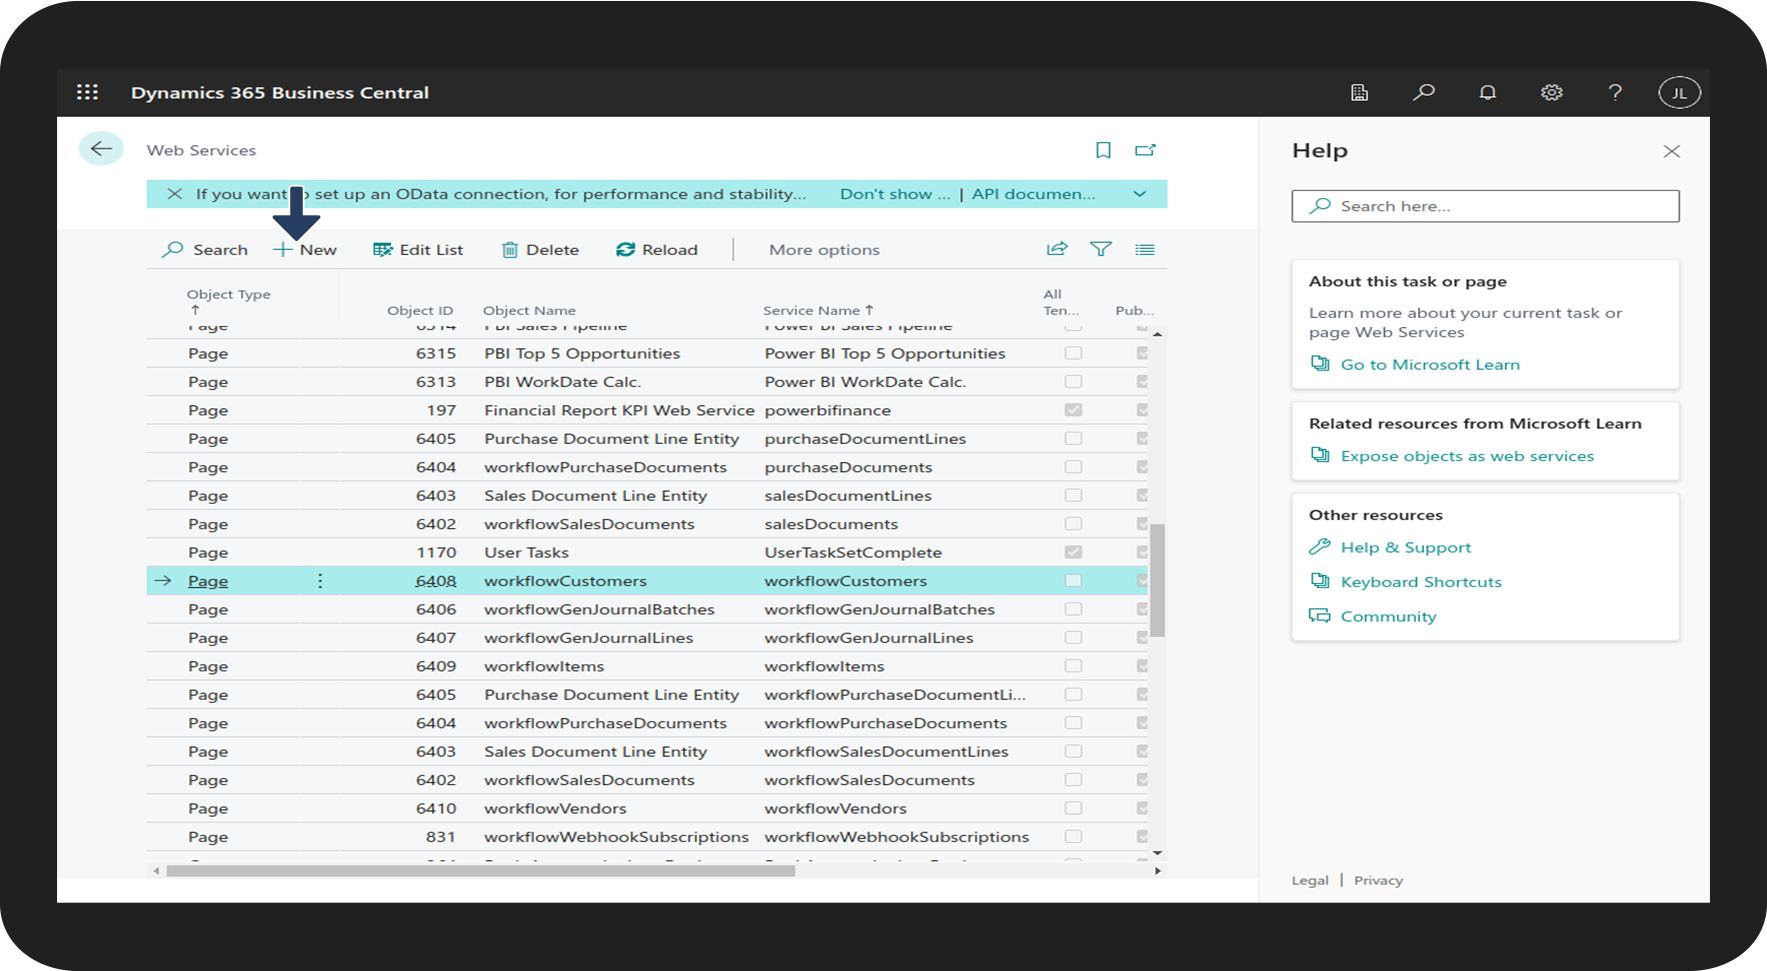1767x971 pixels.
Task: Open page in new window icon
Action: (x=1145, y=150)
